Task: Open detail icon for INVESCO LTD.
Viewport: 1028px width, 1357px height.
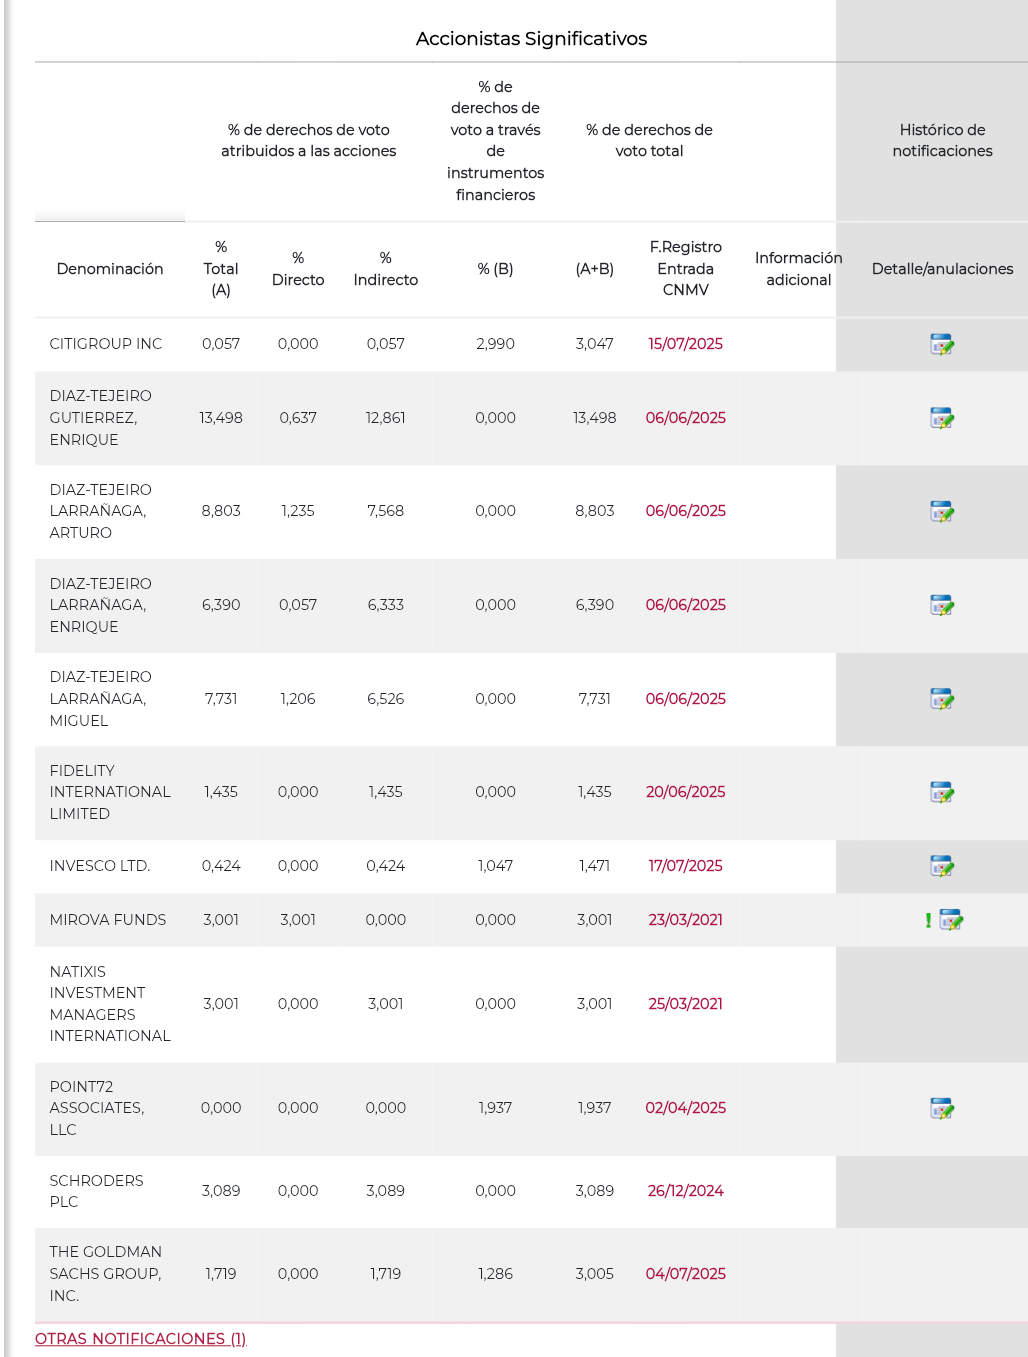Action: tap(942, 866)
